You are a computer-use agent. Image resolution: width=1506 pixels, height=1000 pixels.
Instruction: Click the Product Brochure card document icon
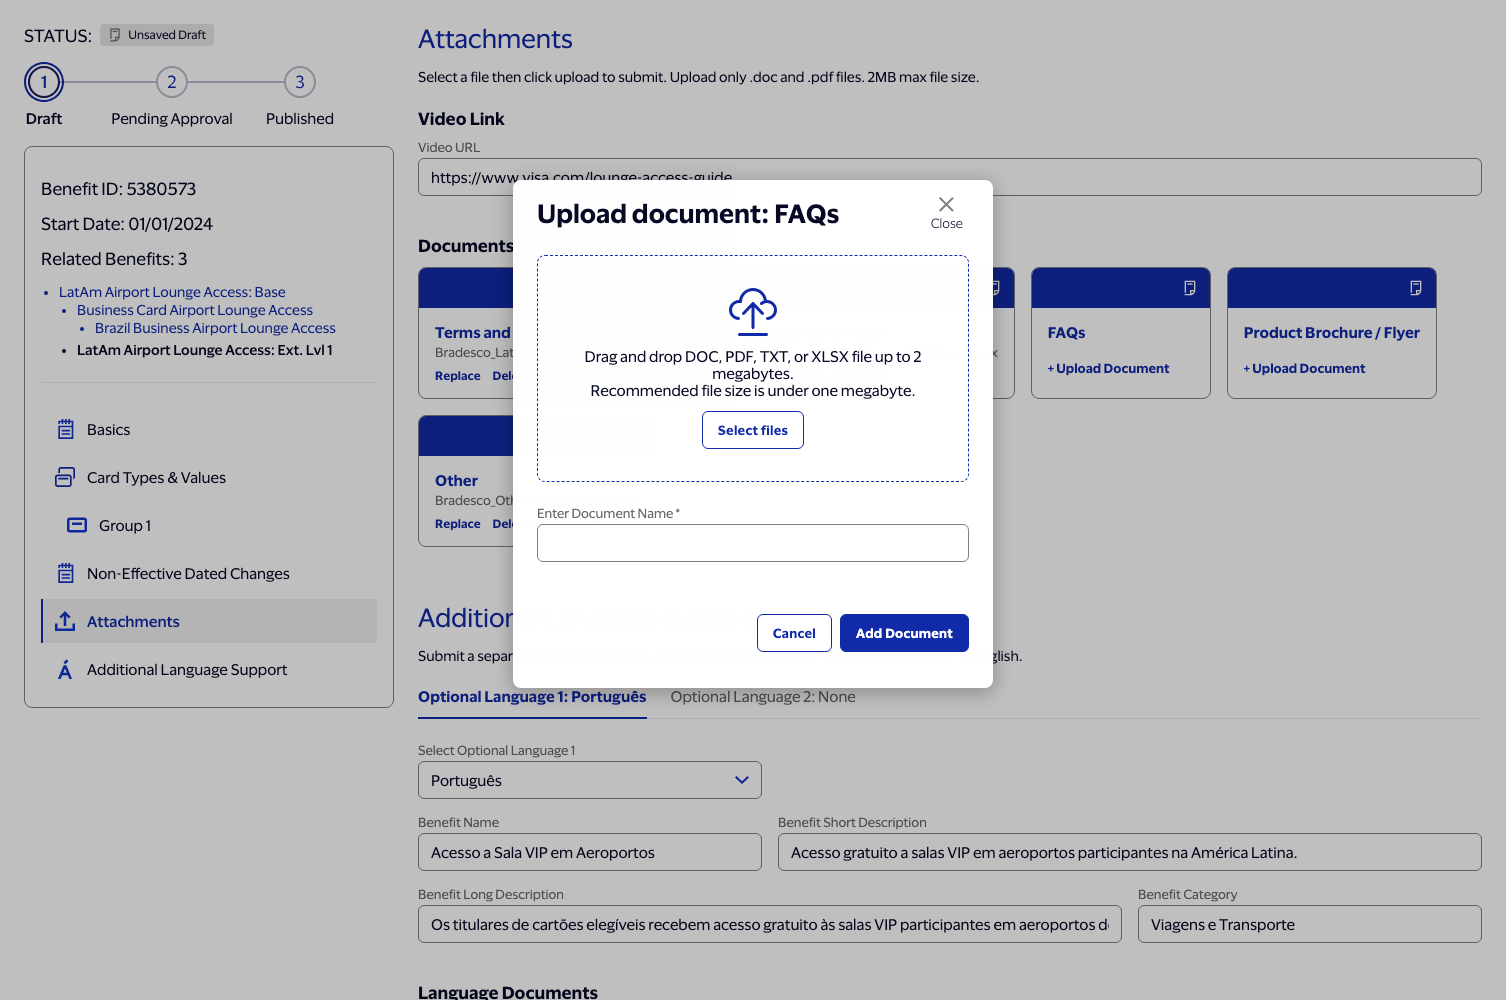[x=1416, y=288]
